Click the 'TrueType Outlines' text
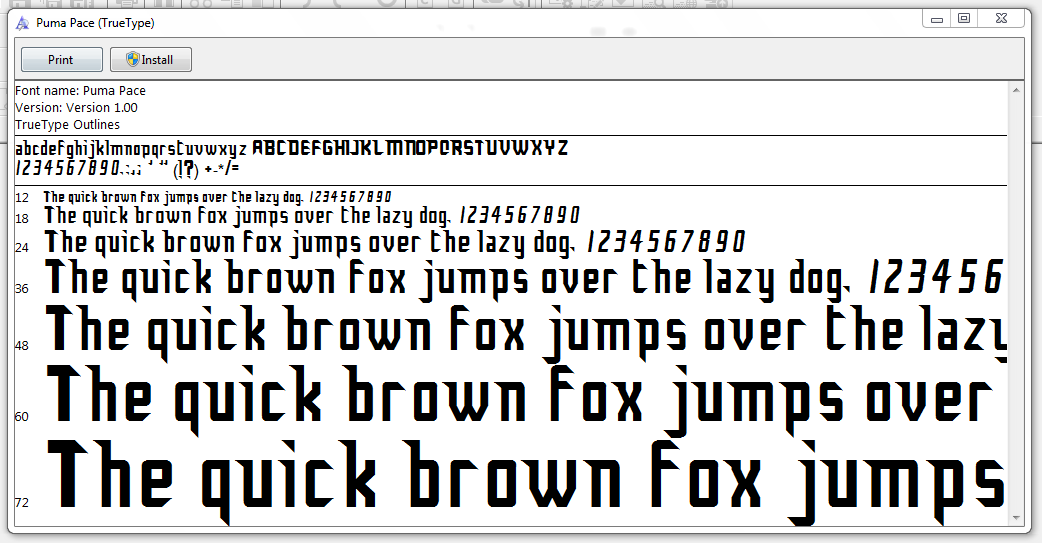 point(68,125)
